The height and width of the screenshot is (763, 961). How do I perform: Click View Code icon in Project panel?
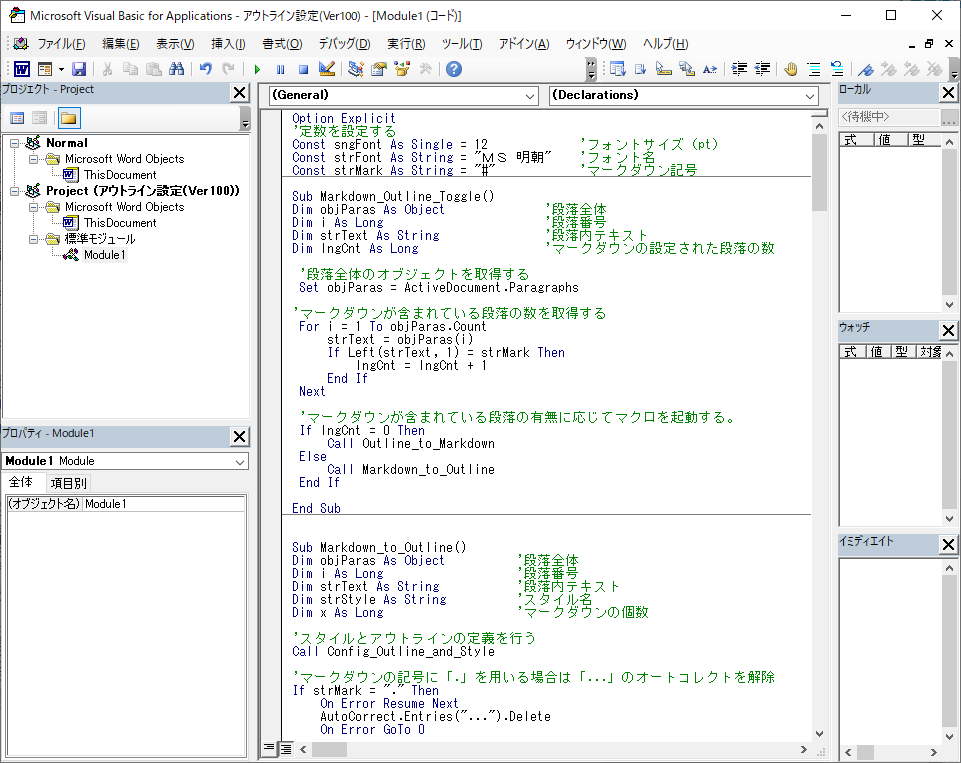17,118
